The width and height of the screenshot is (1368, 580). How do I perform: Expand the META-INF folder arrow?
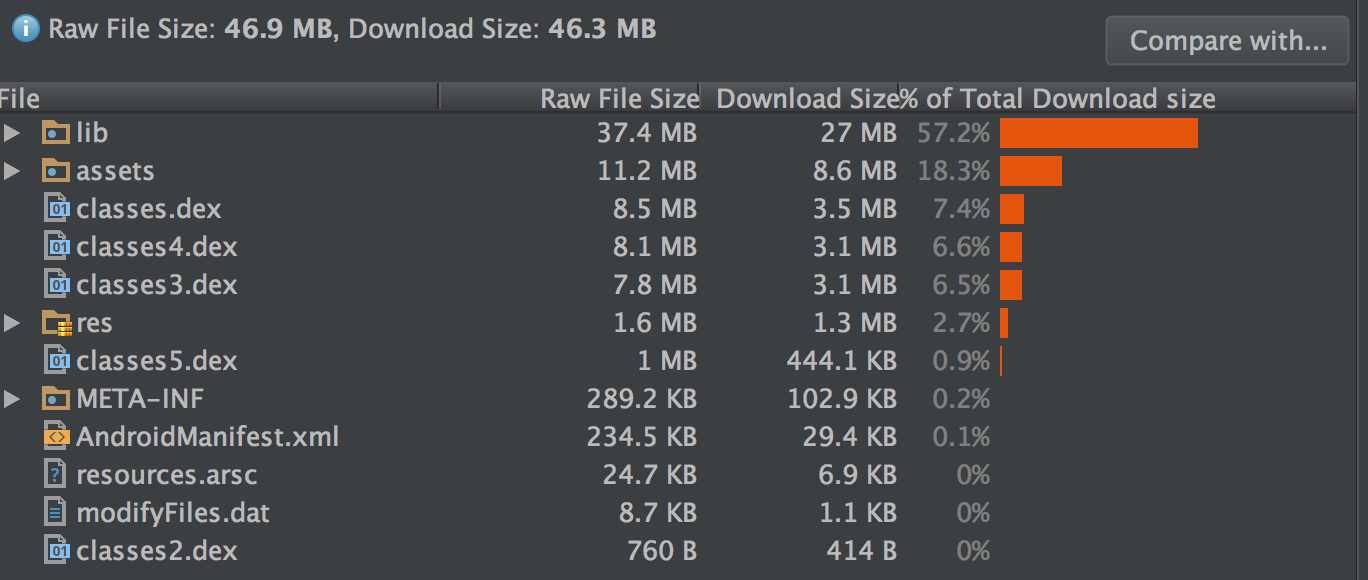[x=12, y=399]
